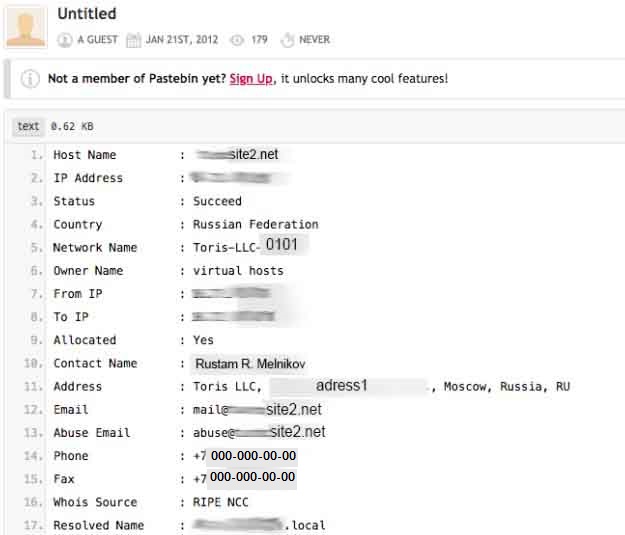Click the Rustam R. Melnikov contact name

point(250,364)
